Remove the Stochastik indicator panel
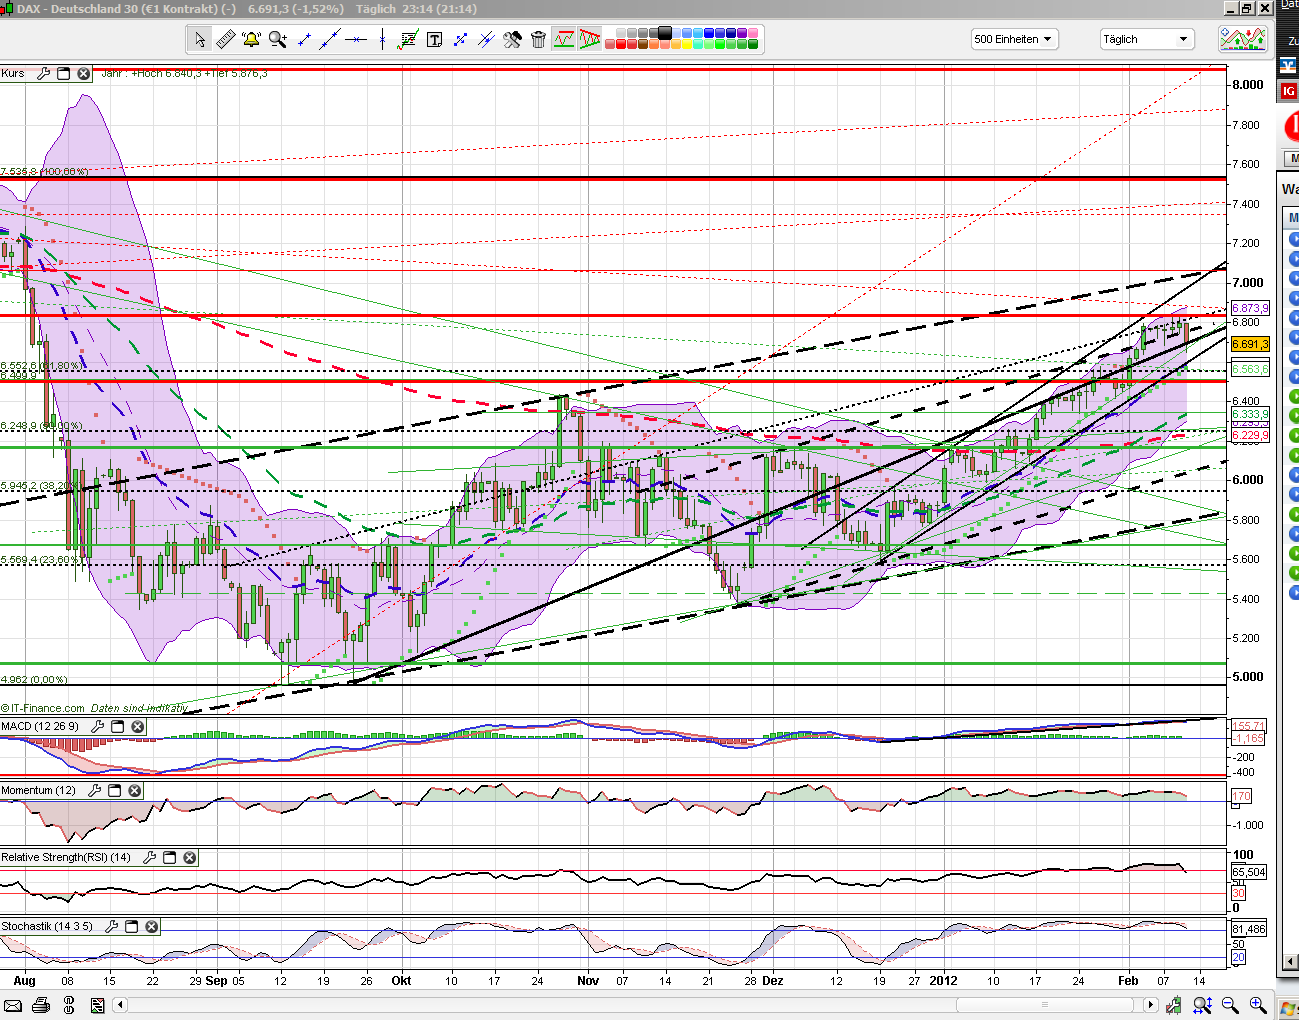 coord(152,926)
